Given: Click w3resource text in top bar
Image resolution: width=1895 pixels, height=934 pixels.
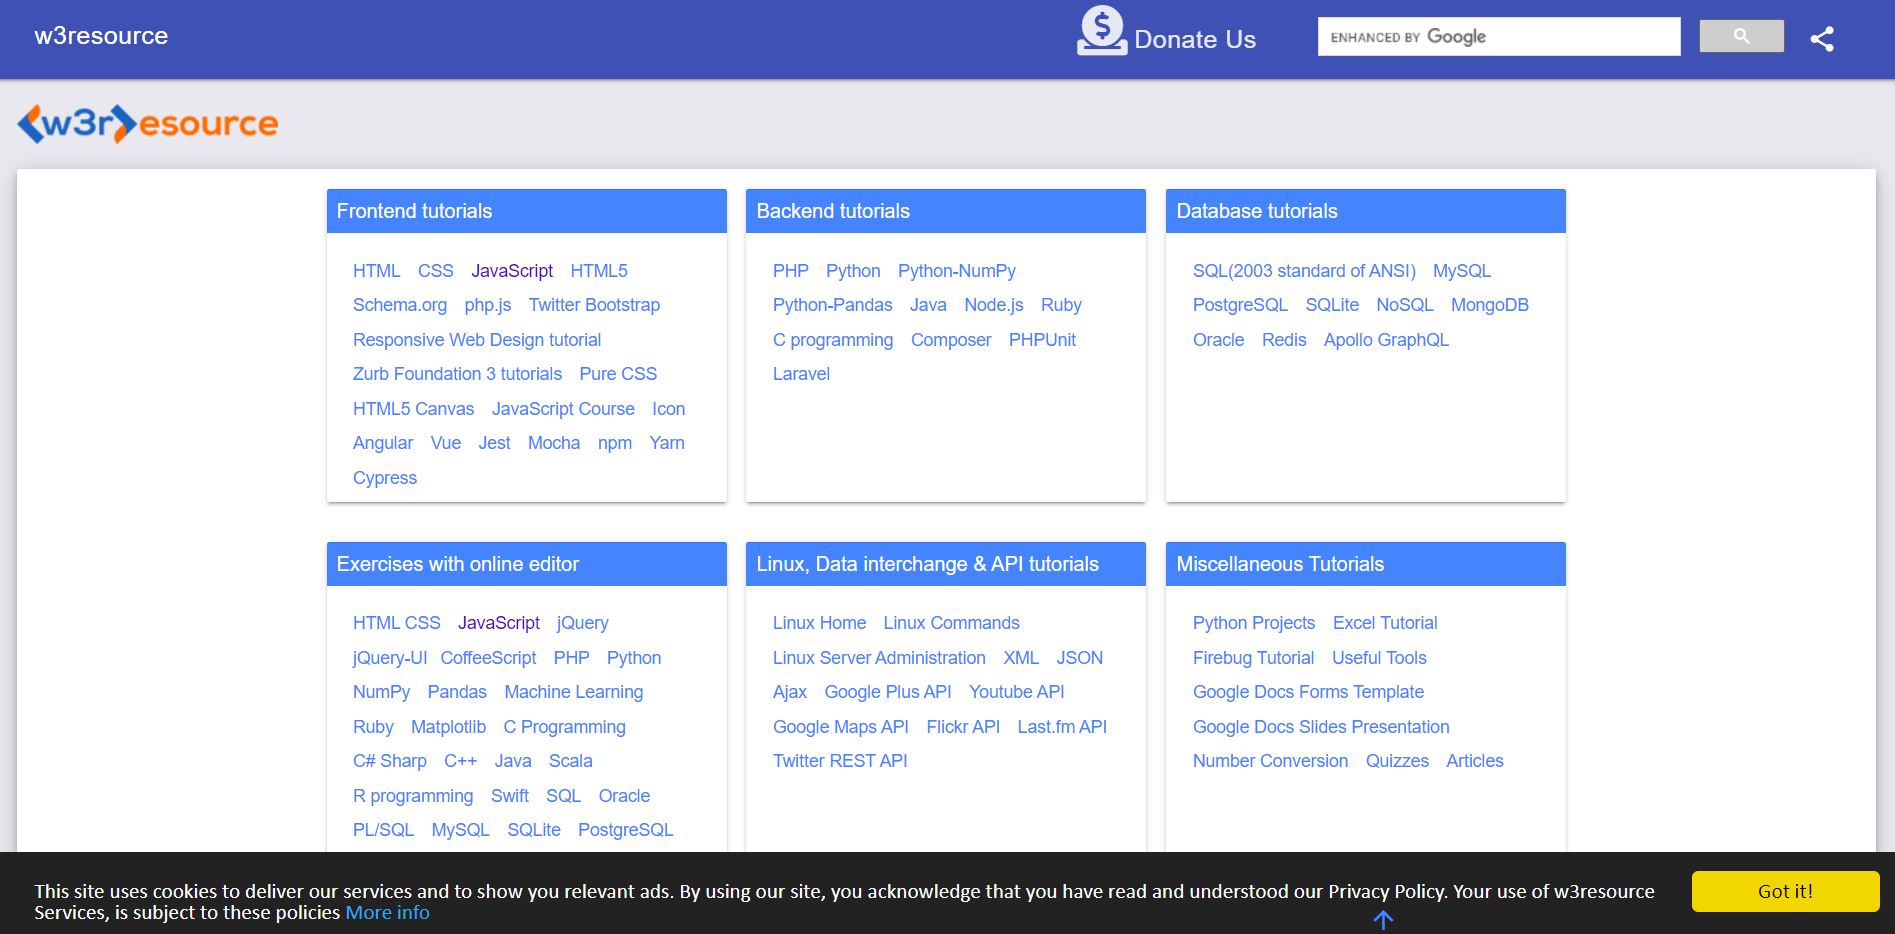Looking at the screenshot, I should pos(101,36).
